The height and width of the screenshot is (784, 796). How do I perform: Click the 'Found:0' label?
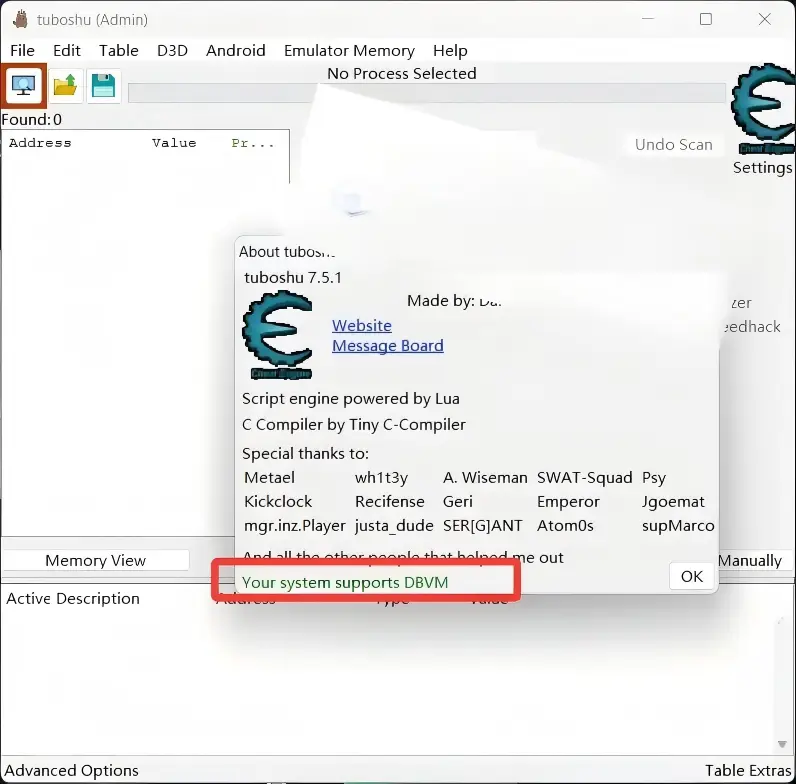point(31,120)
